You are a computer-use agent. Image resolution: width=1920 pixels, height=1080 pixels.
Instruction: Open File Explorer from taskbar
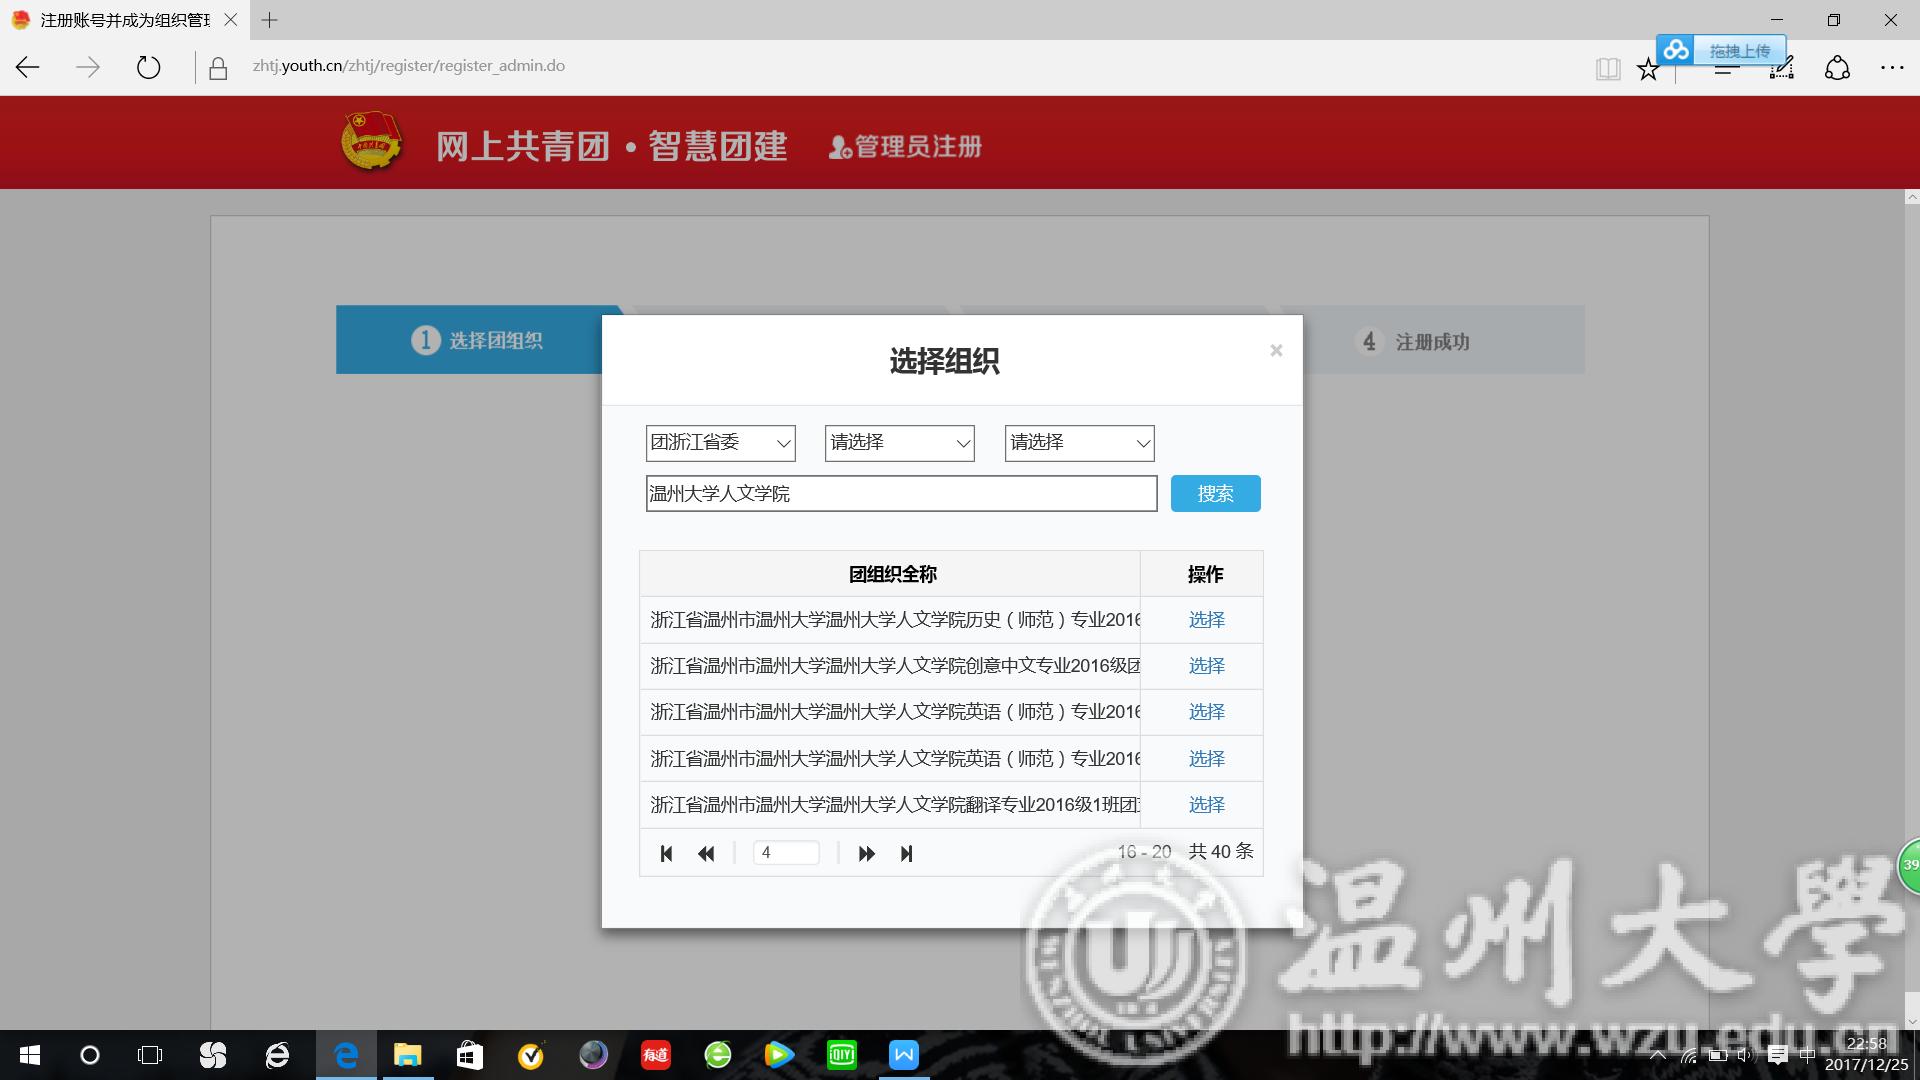[x=407, y=1055]
